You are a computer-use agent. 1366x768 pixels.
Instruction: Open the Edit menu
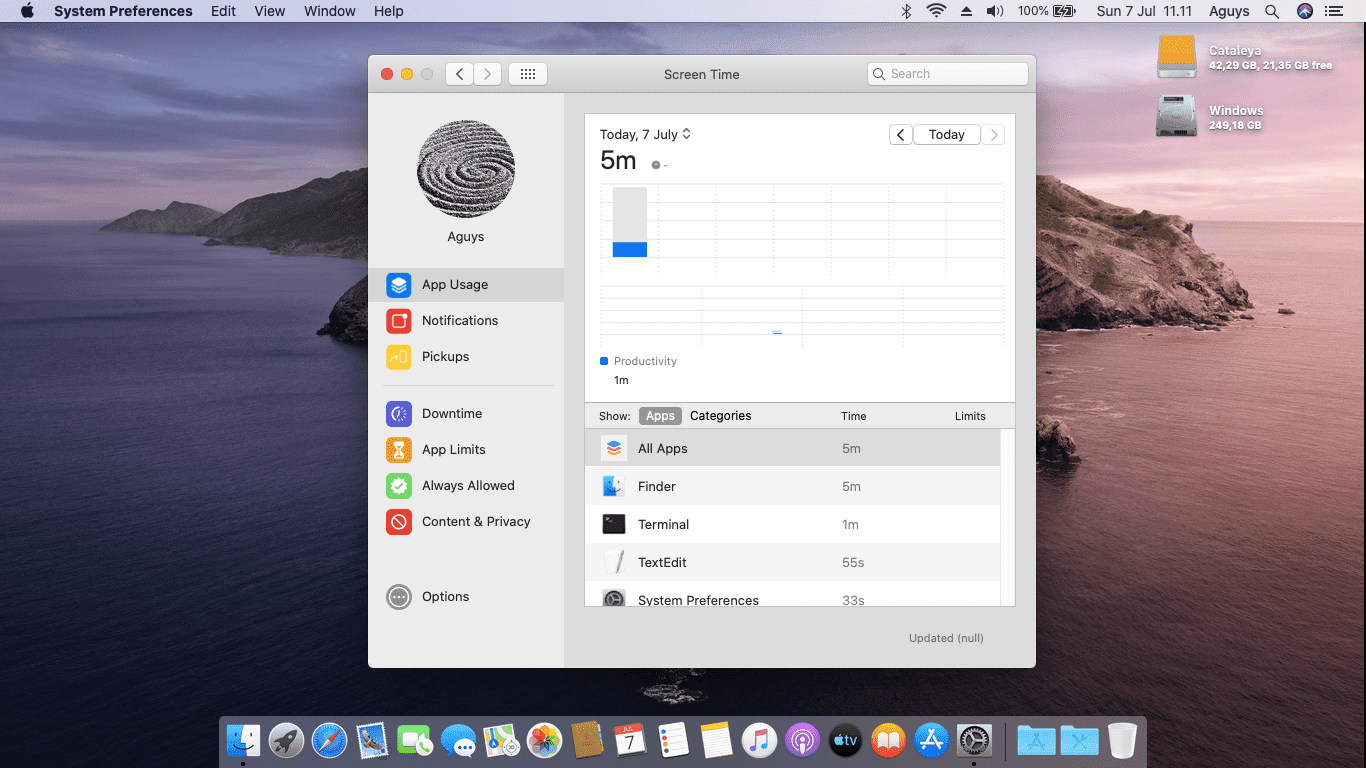click(x=224, y=11)
